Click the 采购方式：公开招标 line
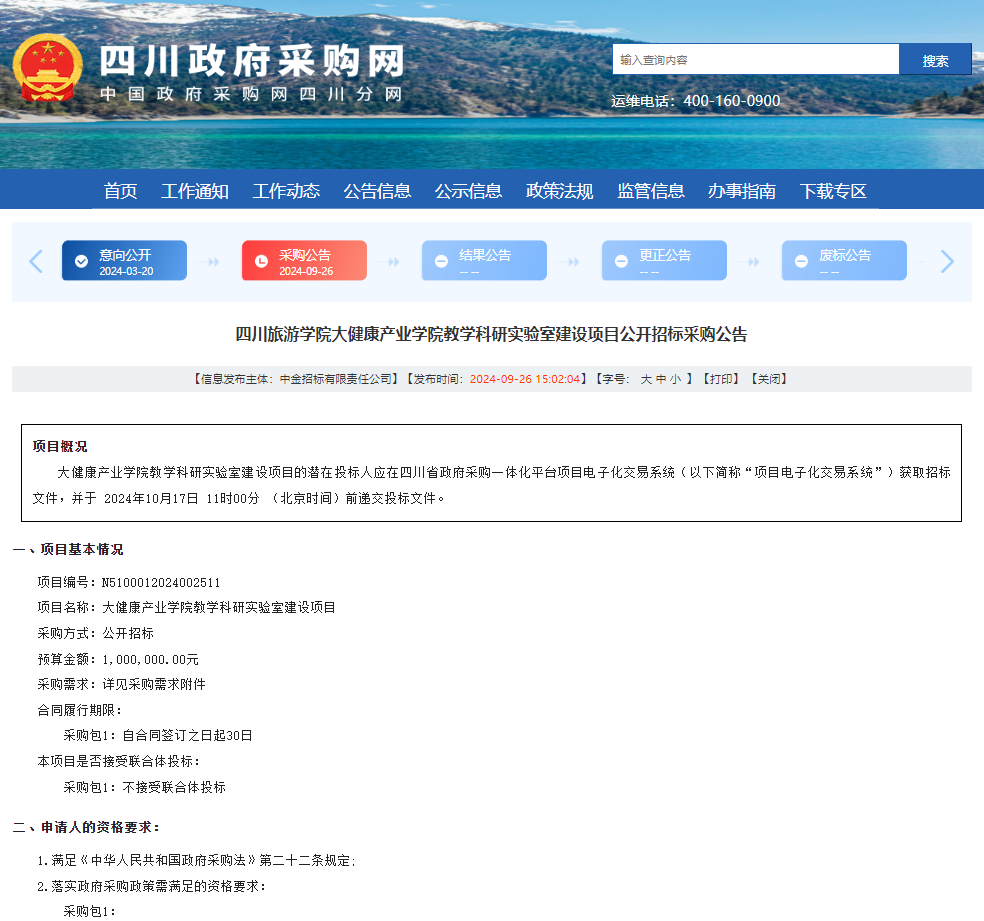The image size is (984, 921). pos(95,633)
